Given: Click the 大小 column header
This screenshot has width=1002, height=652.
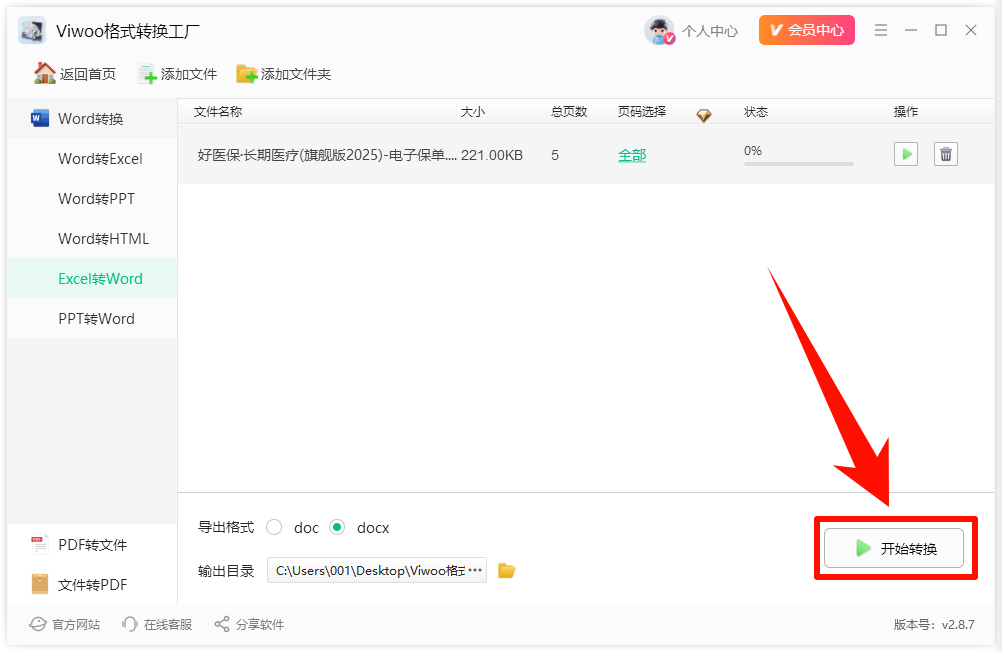Looking at the screenshot, I should [x=473, y=111].
